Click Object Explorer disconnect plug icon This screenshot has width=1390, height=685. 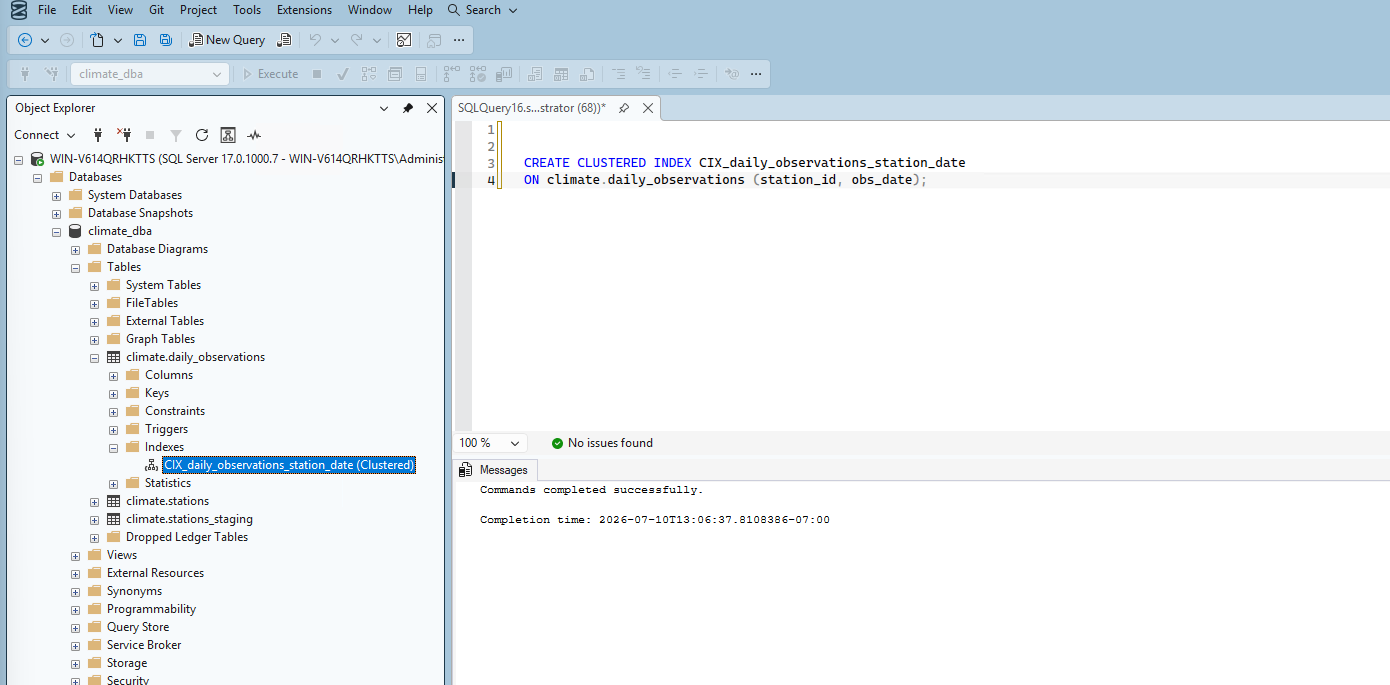pos(124,135)
